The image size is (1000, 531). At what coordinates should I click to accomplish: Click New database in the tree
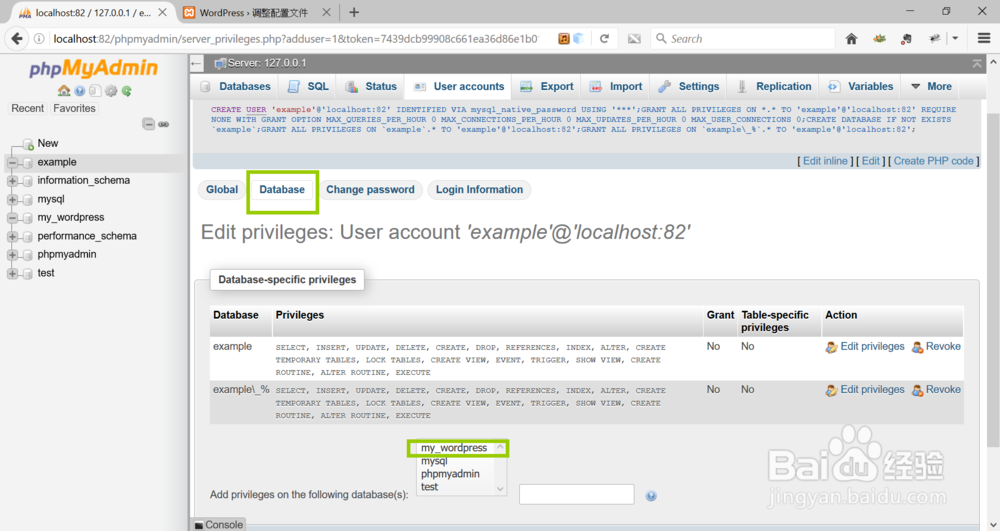point(47,143)
